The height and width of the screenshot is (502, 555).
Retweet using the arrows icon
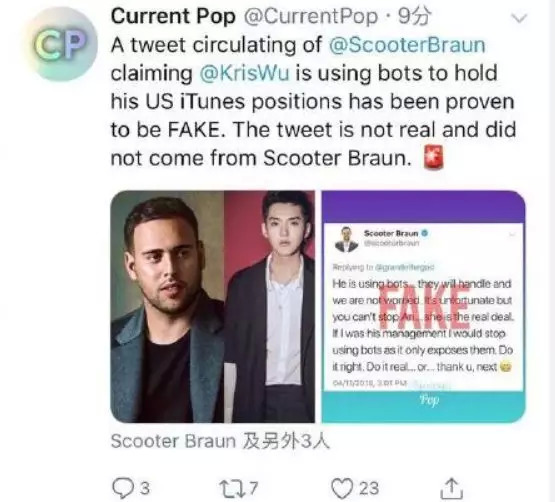tap(231, 489)
